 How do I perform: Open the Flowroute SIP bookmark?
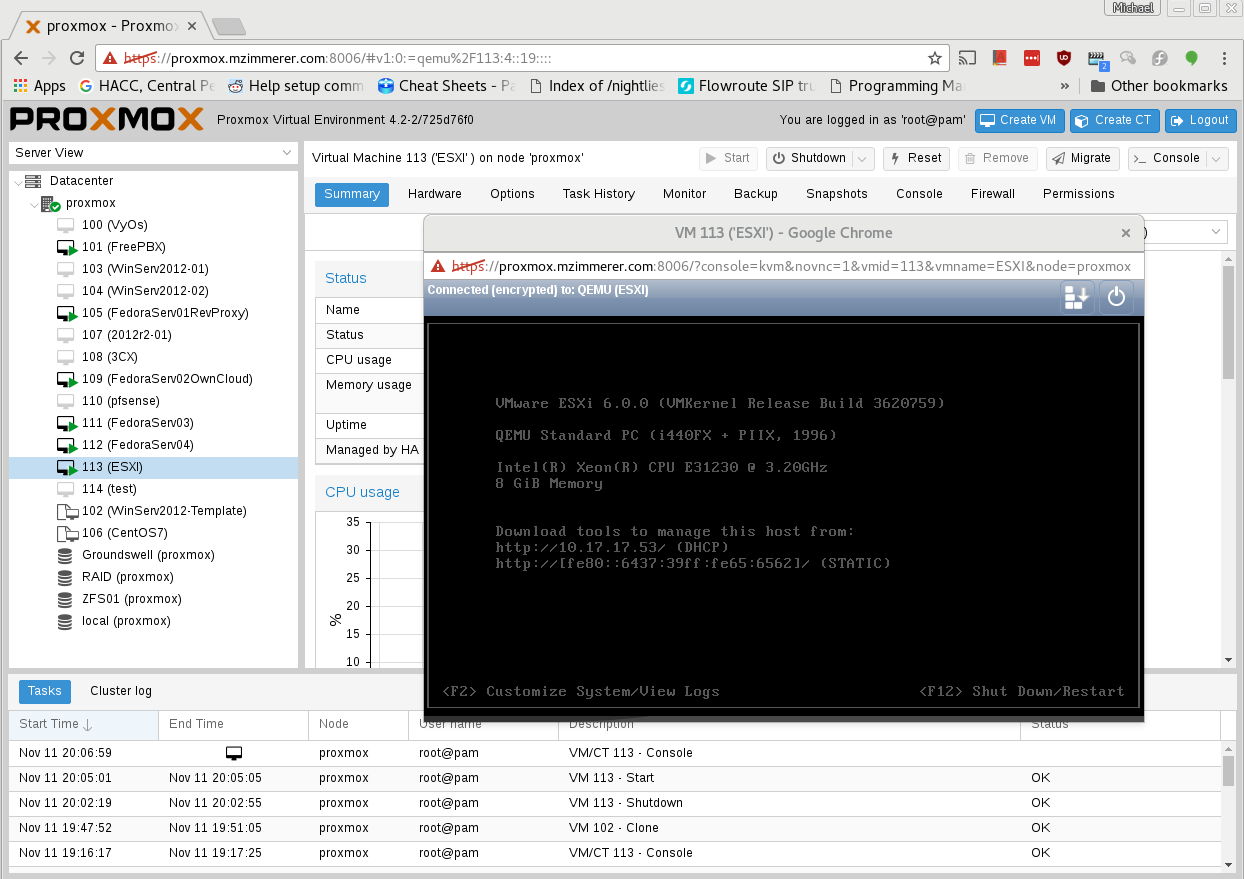click(x=747, y=86)
